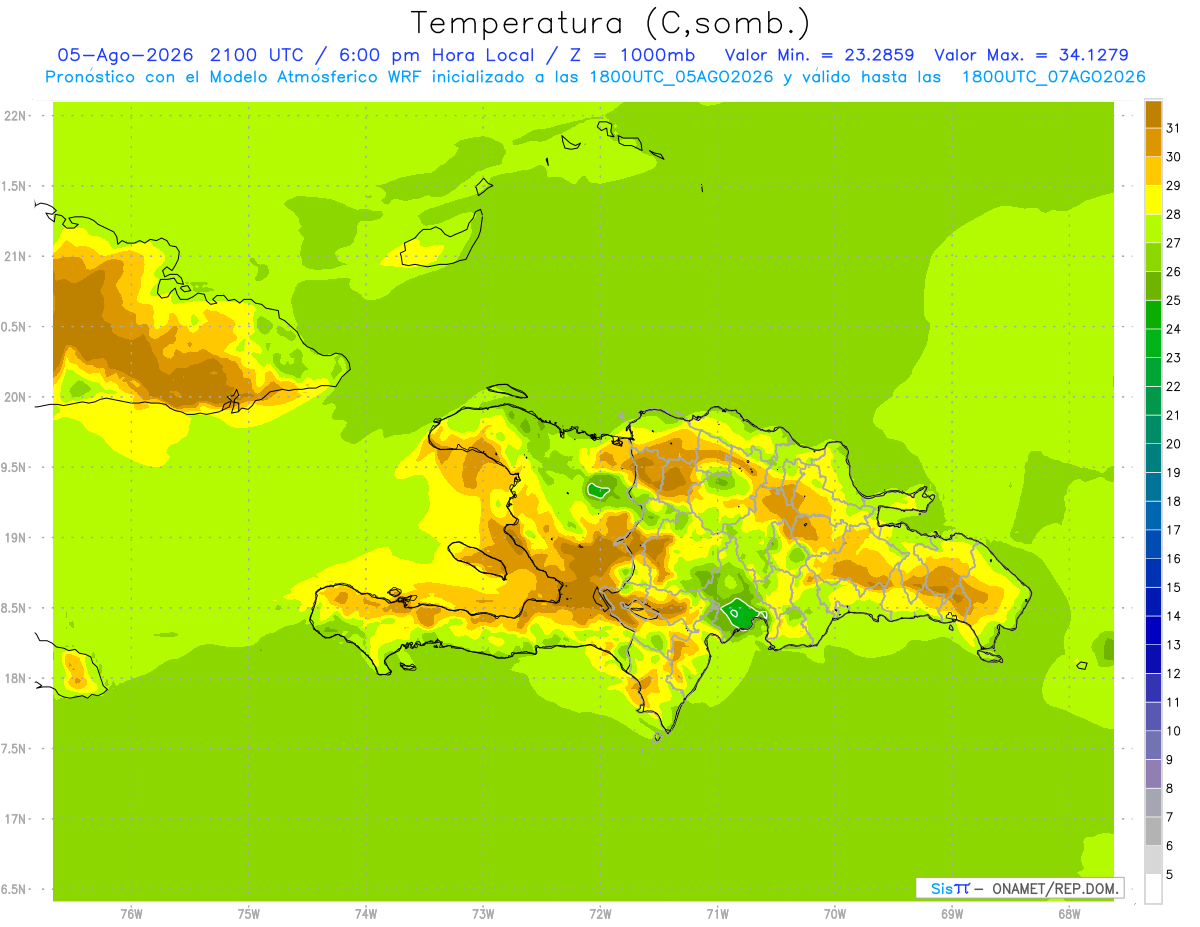Click the "17N" latitude label
The width and height of the screenshot is (1200, 927).
(x=16, y=819)
